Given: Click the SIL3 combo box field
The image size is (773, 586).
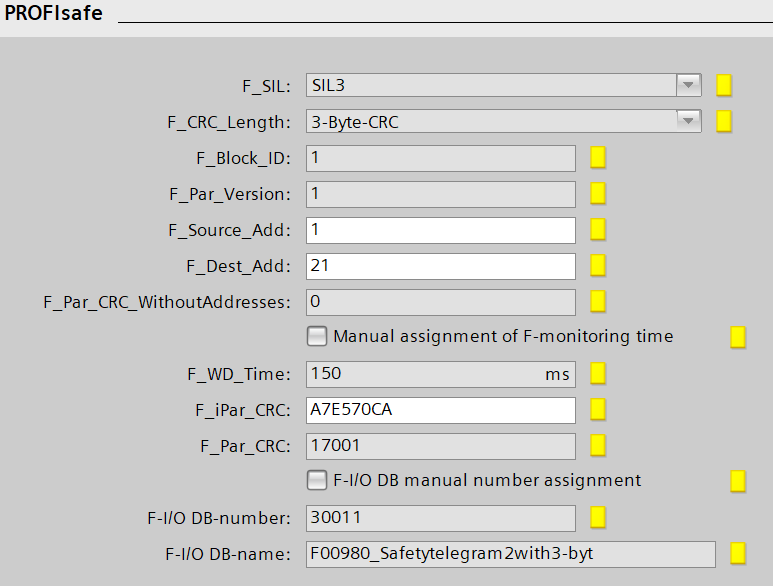Looking at the screenshot, I should coord(488,86).
